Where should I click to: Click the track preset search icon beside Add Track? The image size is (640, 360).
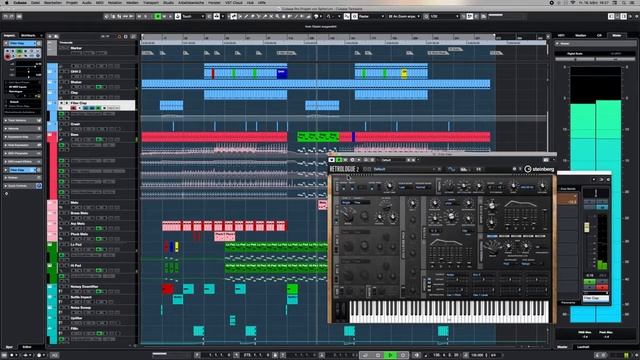[x=56, y=36]
